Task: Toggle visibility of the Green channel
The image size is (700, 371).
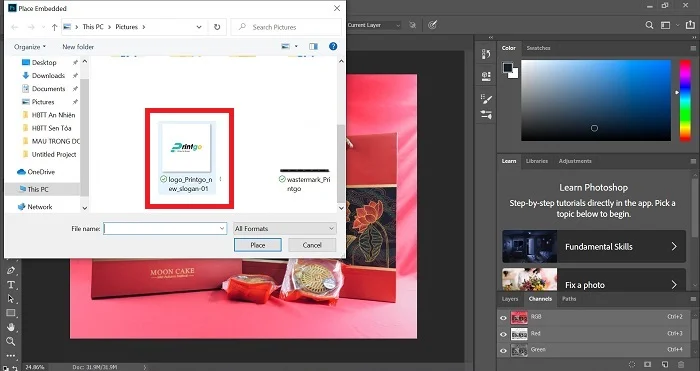Action: (504, 351)
